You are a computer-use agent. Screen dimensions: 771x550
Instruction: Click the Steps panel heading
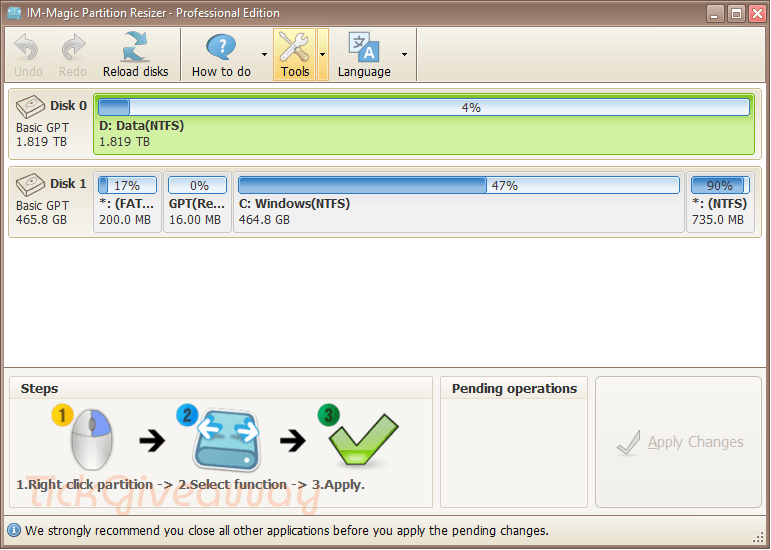(39, 389)
